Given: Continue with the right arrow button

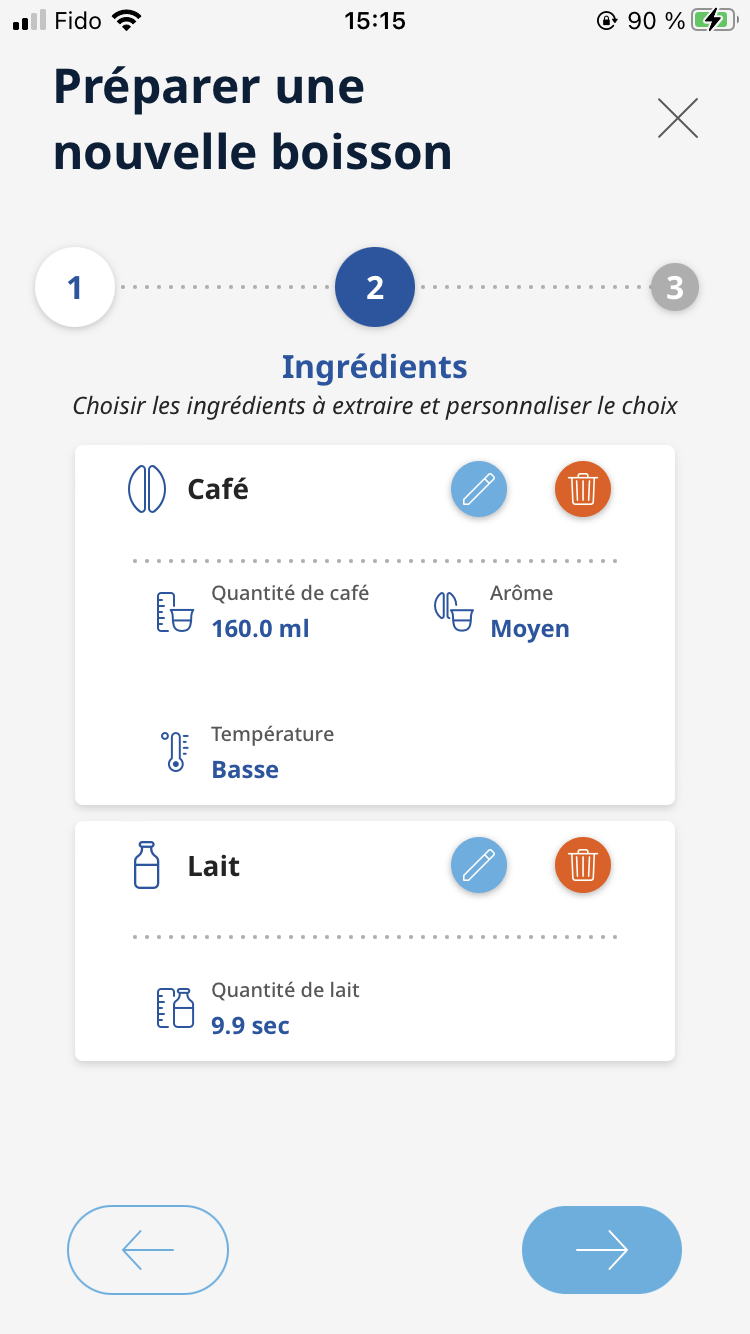Looking at the screenshot, I should click(602, 1250).
